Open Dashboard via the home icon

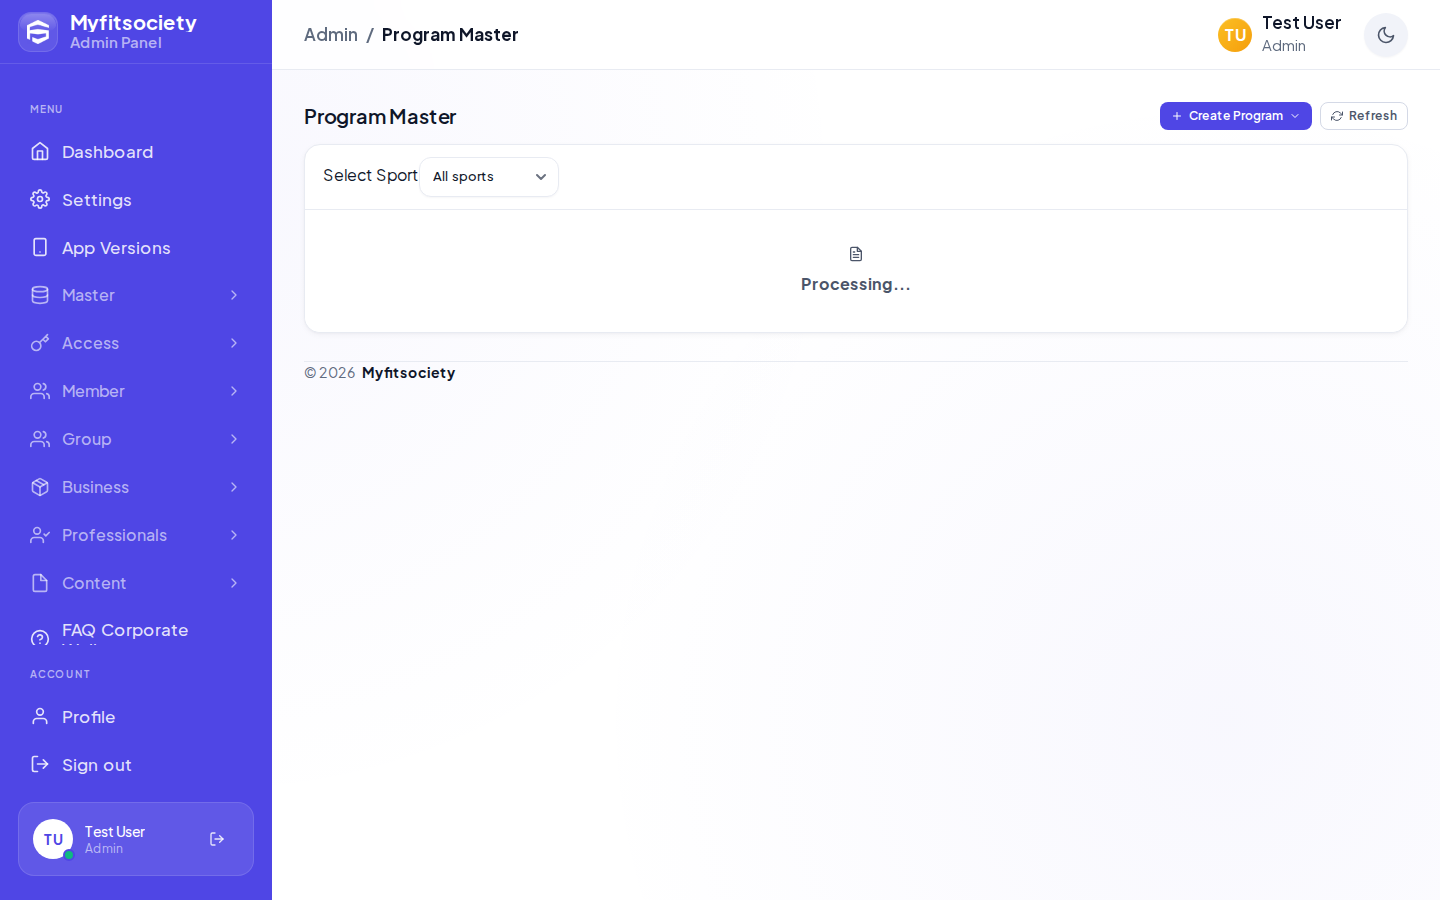(40, 151)
